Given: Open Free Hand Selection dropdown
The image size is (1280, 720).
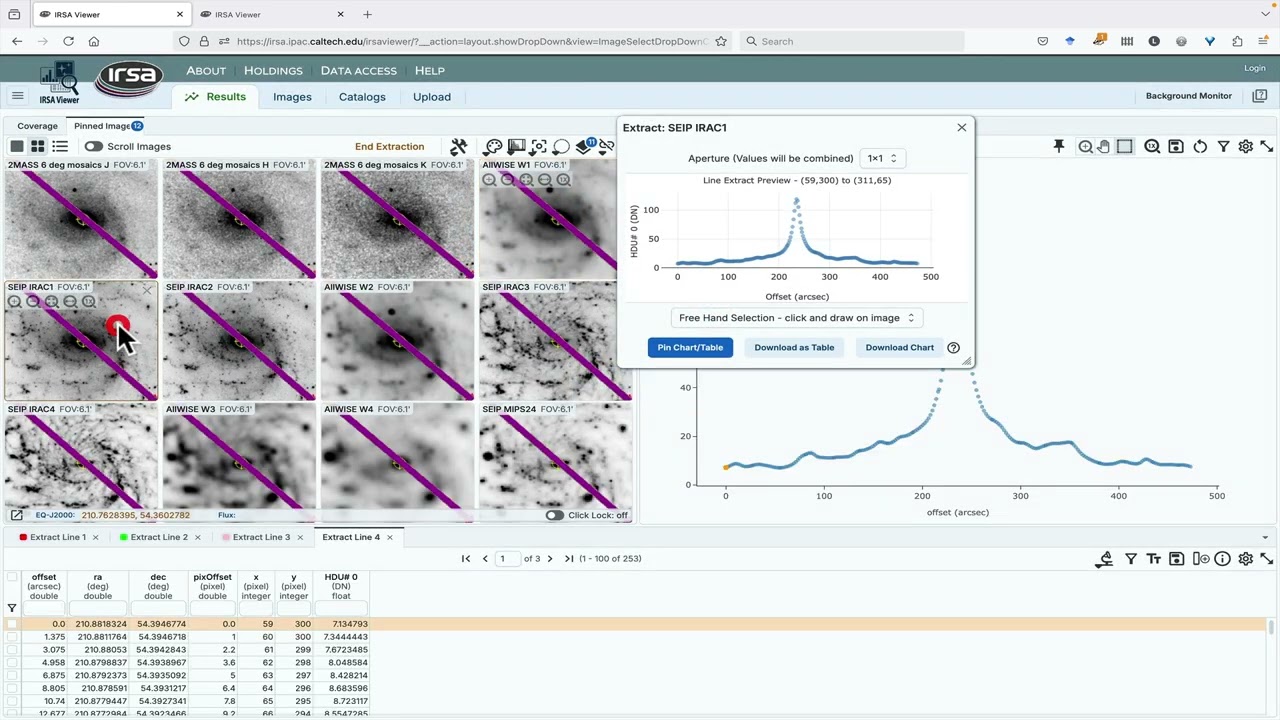Looking at the screenshot, I should tap(796, 318).
